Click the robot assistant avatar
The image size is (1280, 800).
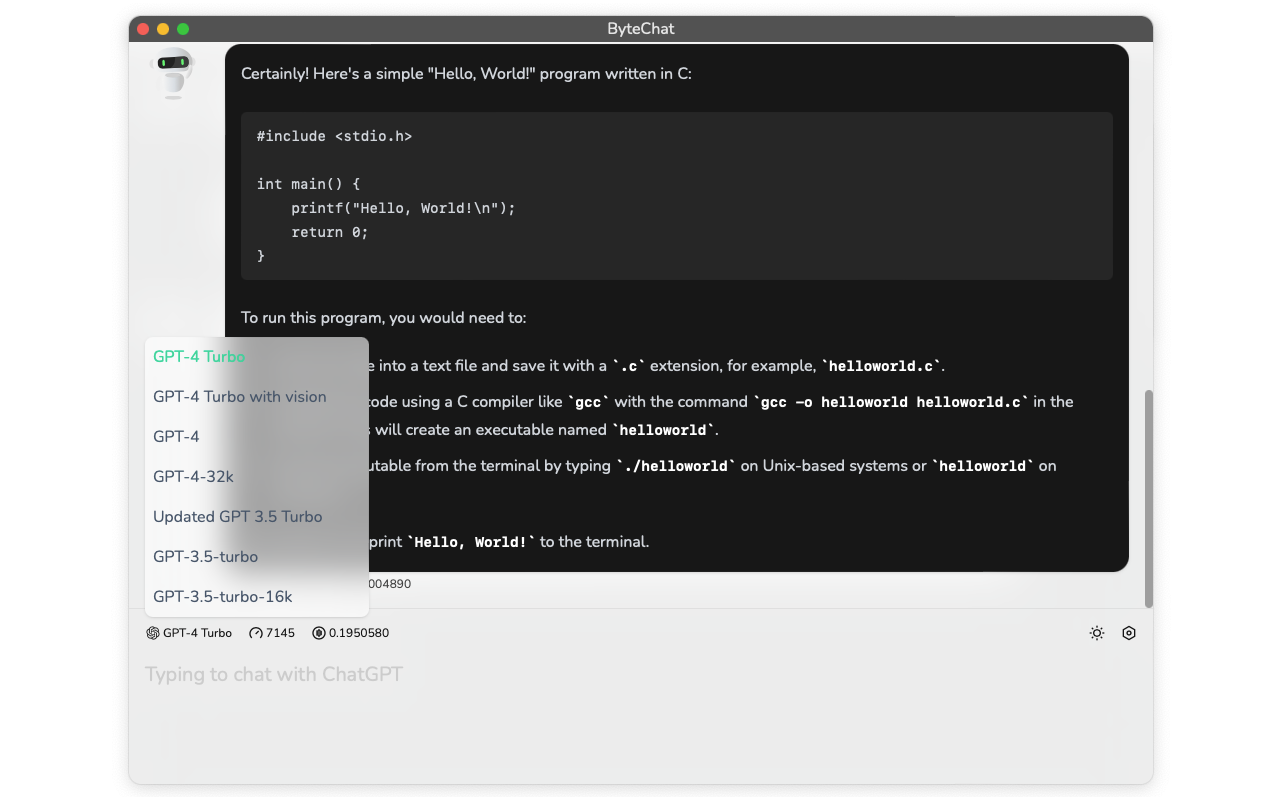173,72
